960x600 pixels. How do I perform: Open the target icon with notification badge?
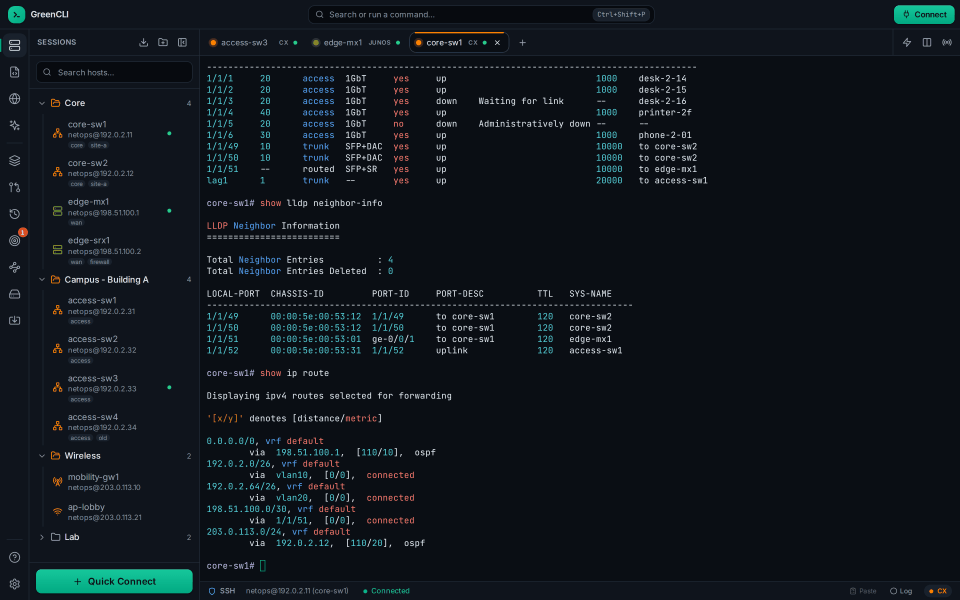pos(15,241)
